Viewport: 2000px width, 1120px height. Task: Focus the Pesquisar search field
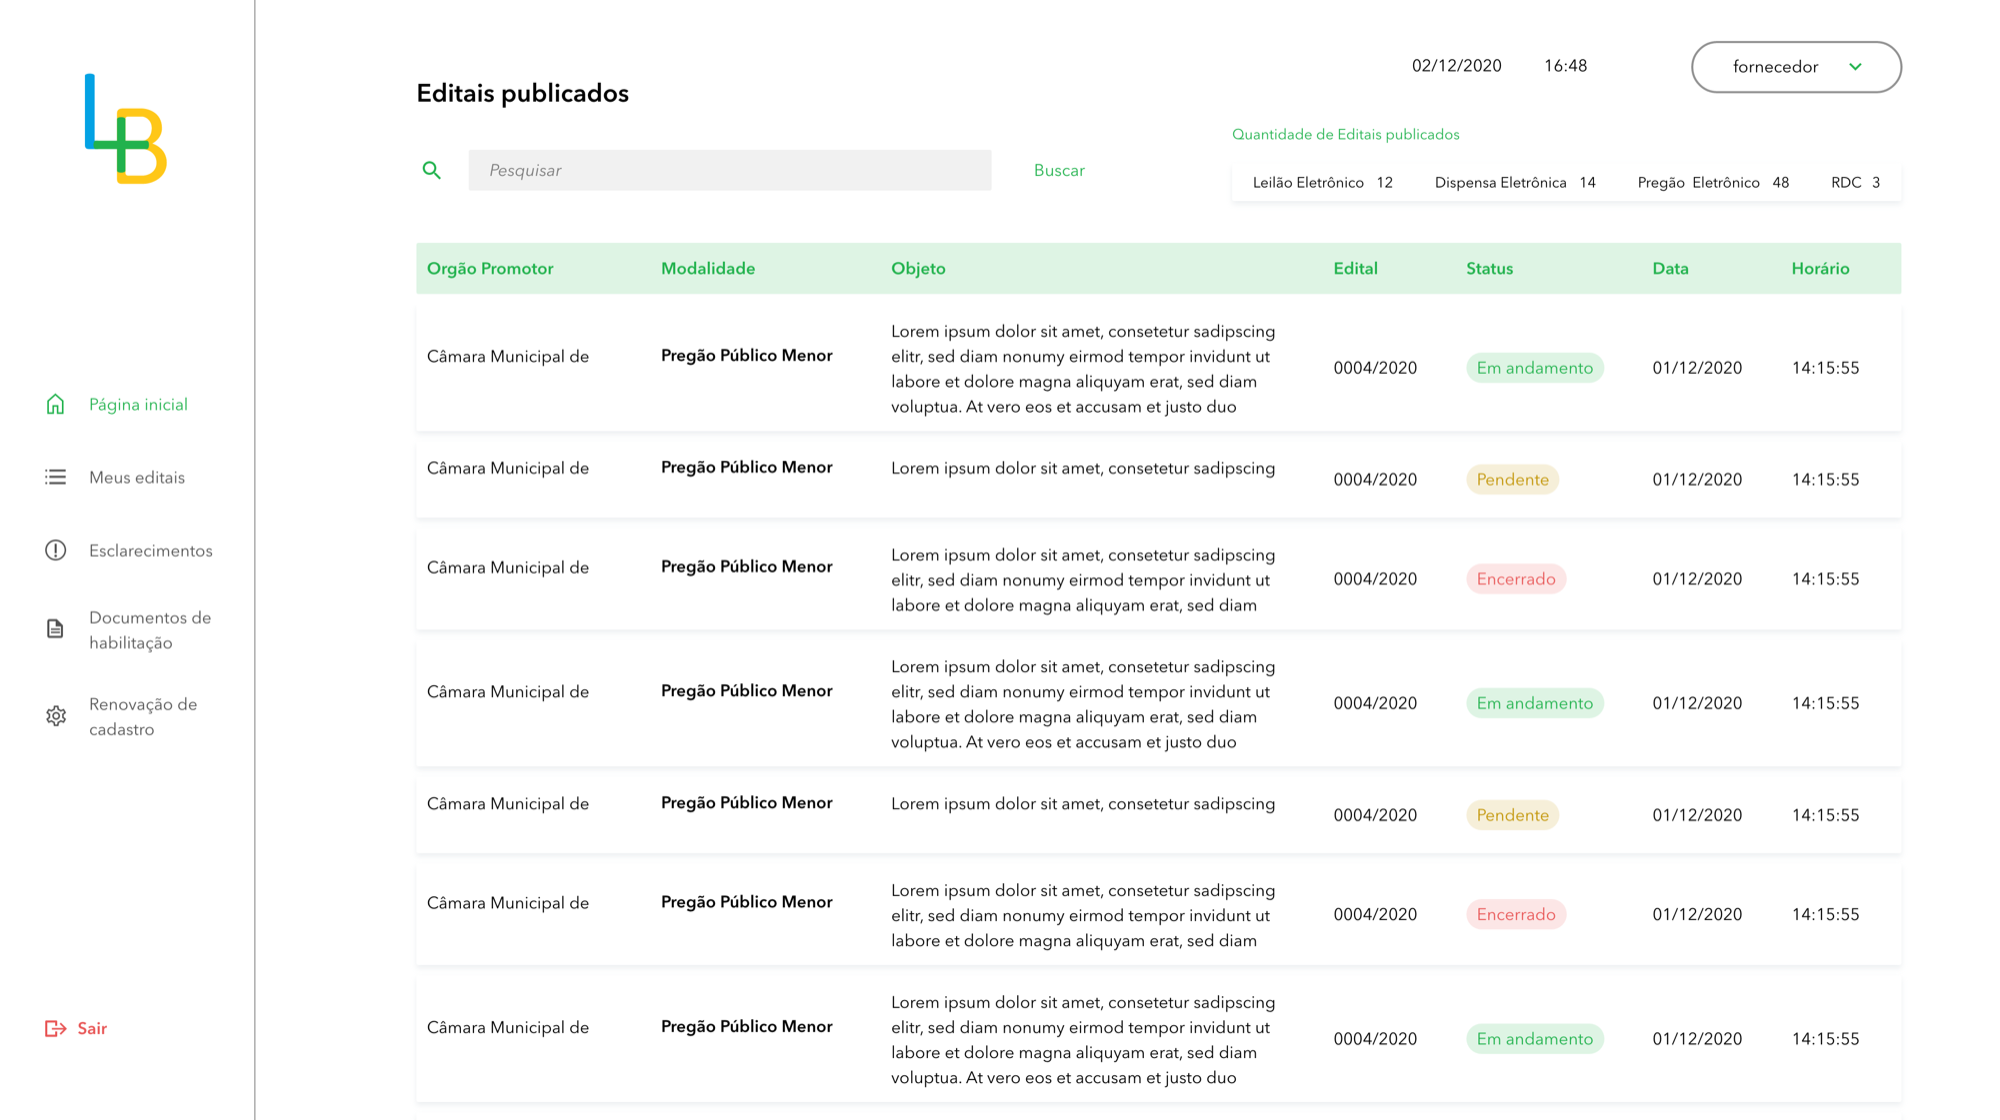pyautogui.click(x=730, y=170)
